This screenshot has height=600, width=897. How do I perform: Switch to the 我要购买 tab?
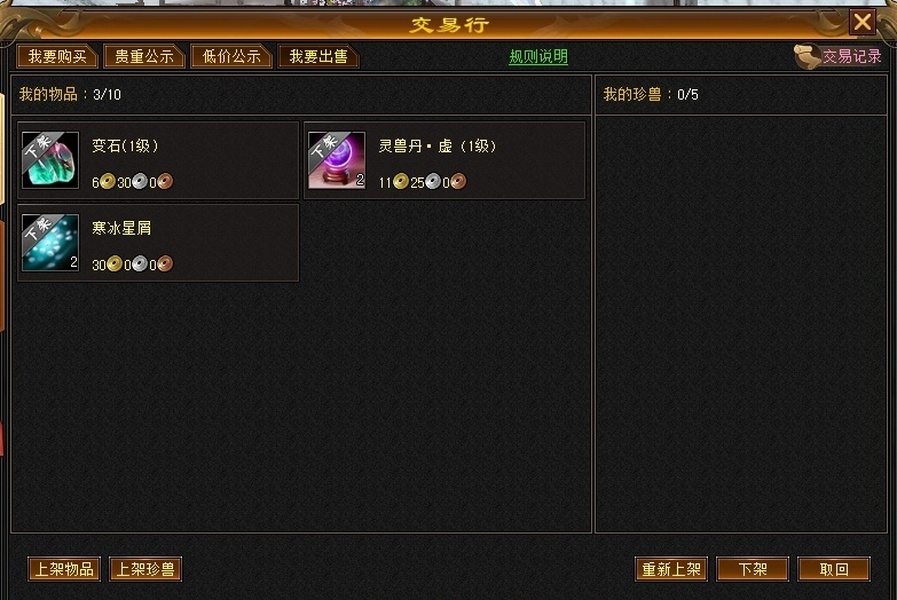(57, 57)
